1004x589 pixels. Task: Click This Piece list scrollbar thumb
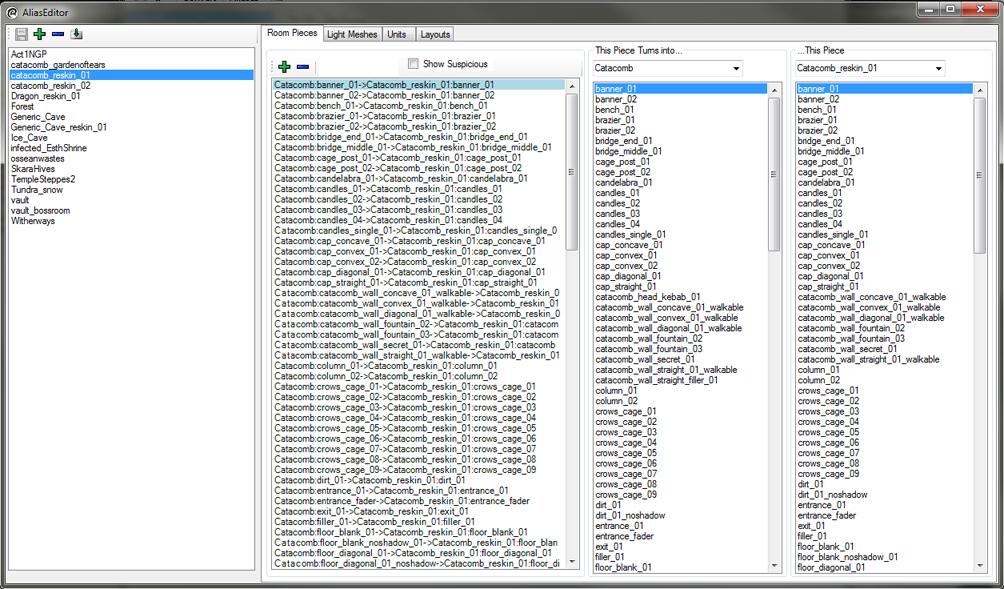point(980,175)
